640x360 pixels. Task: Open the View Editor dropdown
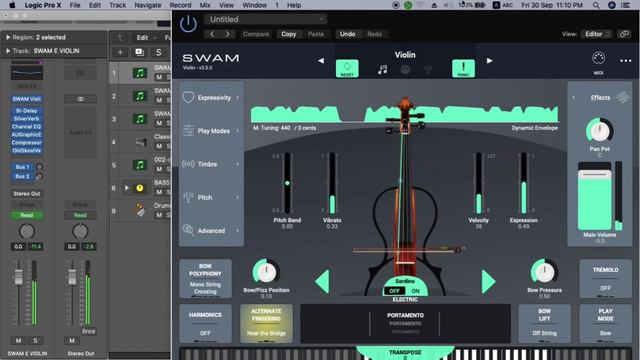pyautogui.click(x=596, y=34)
